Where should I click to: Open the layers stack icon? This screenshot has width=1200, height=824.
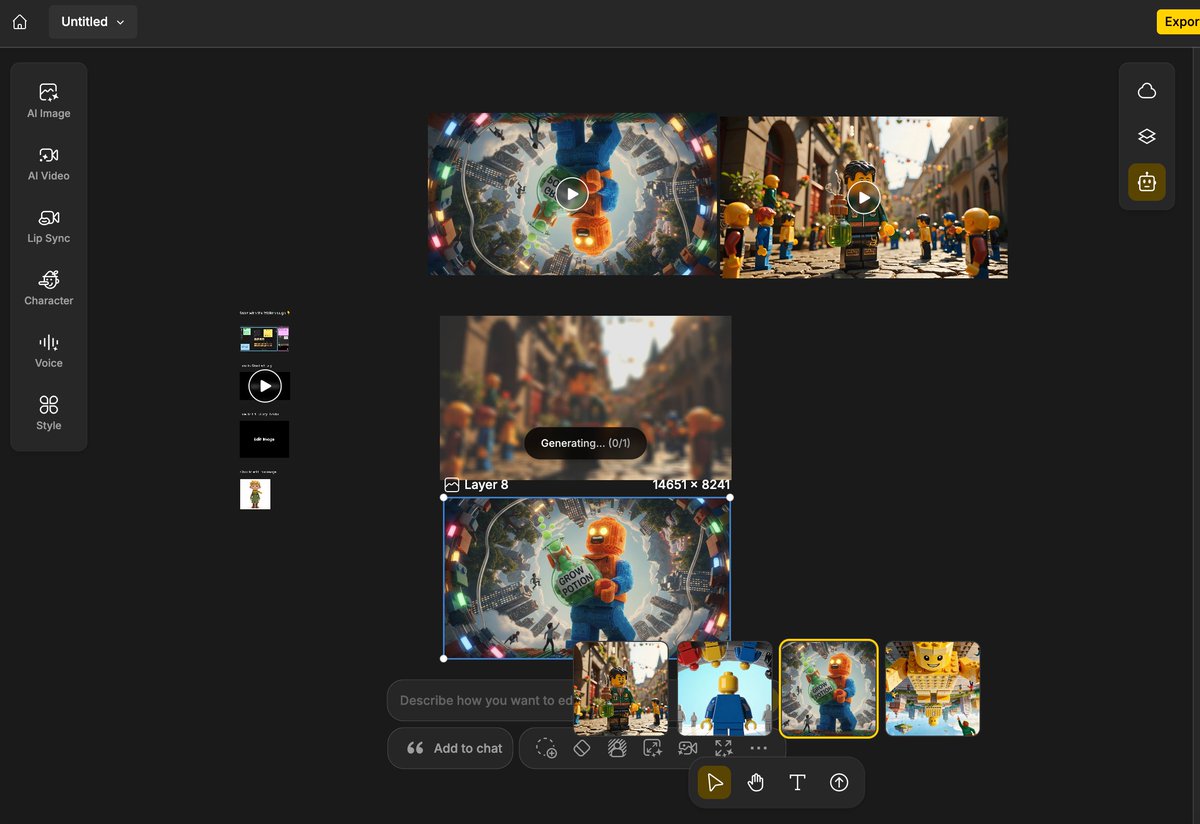coord(1147,137)
